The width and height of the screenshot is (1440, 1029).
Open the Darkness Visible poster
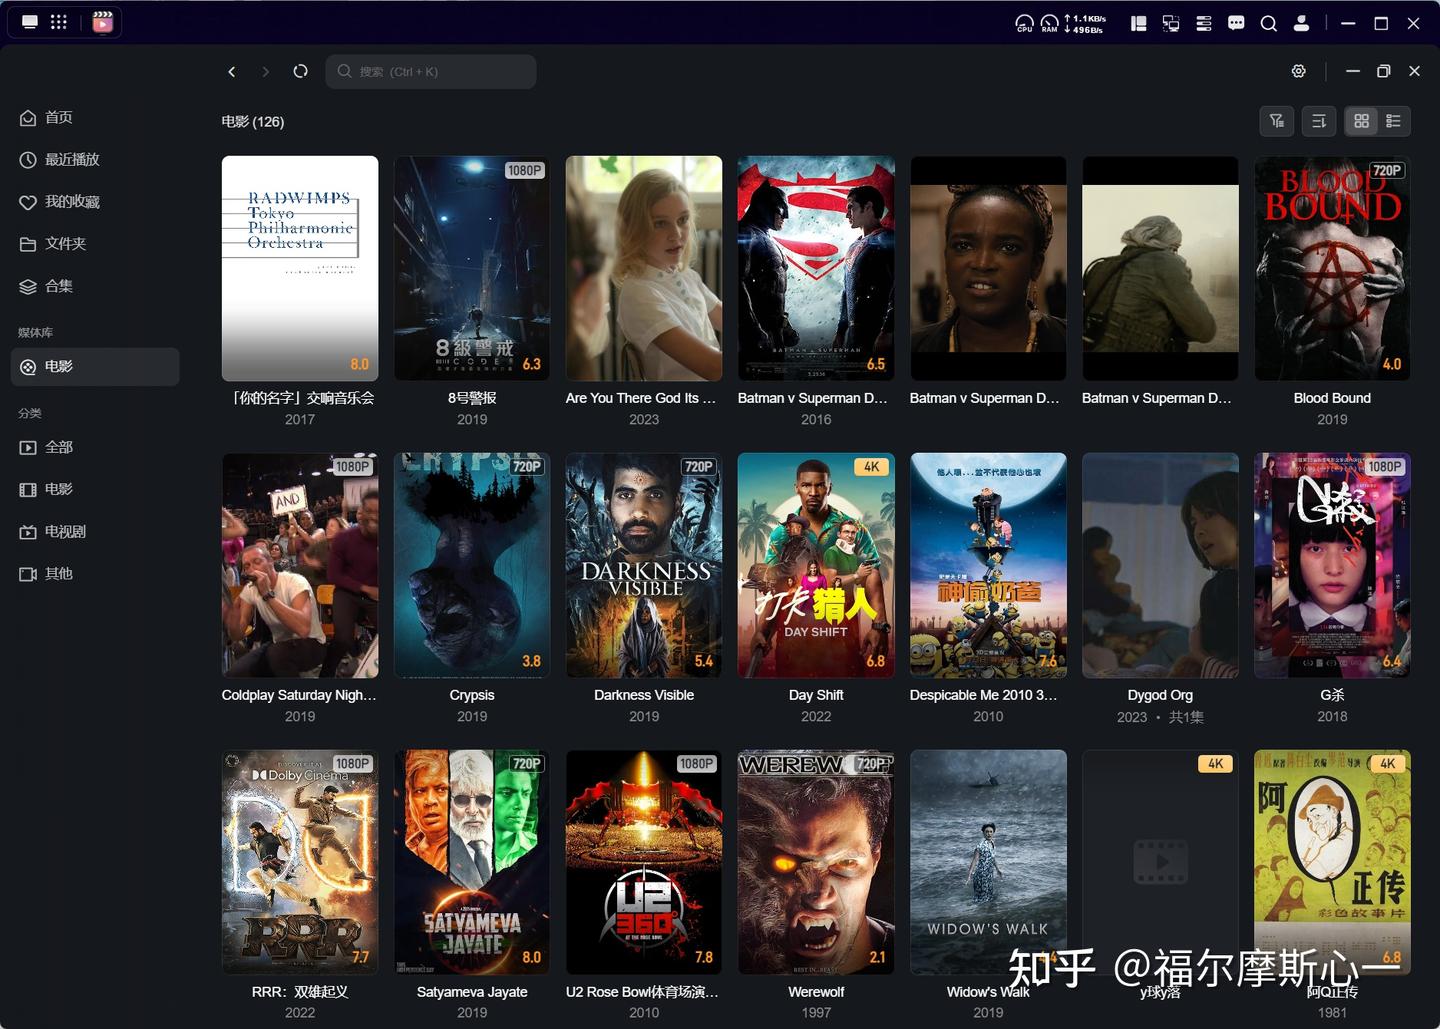[644, 565]
